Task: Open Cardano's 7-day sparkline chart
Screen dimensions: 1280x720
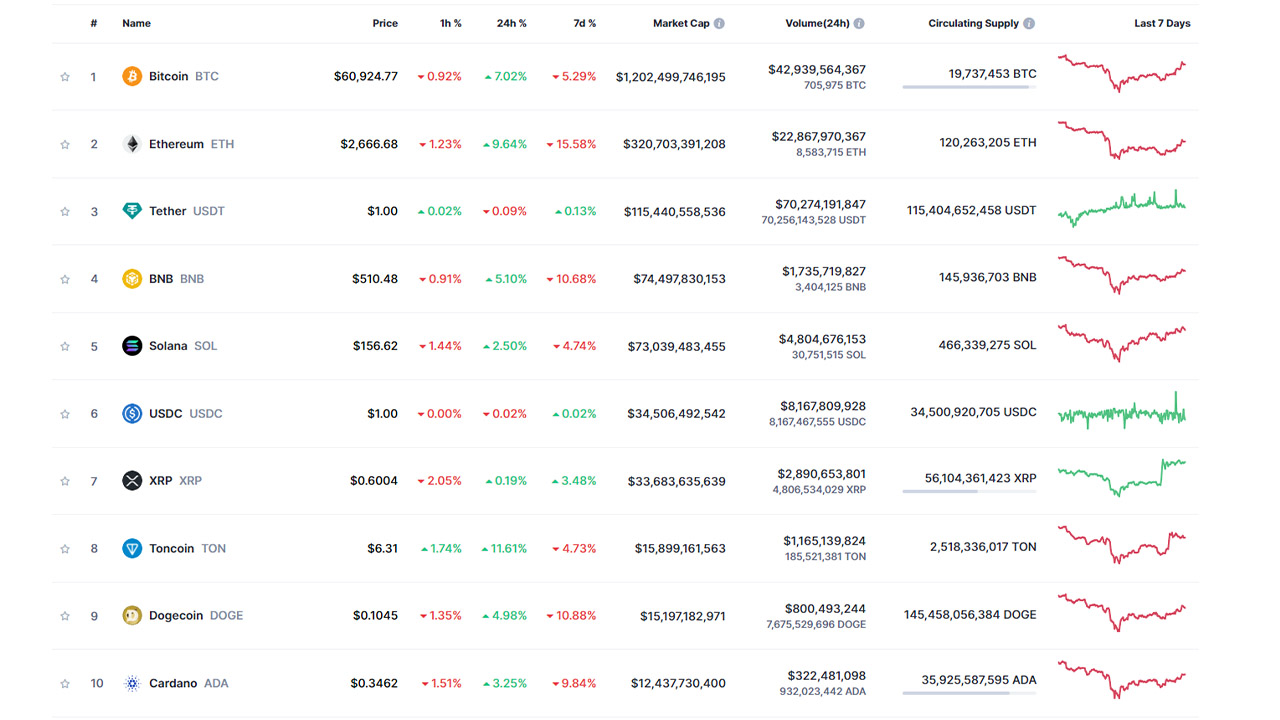Action: (1122, 679)
